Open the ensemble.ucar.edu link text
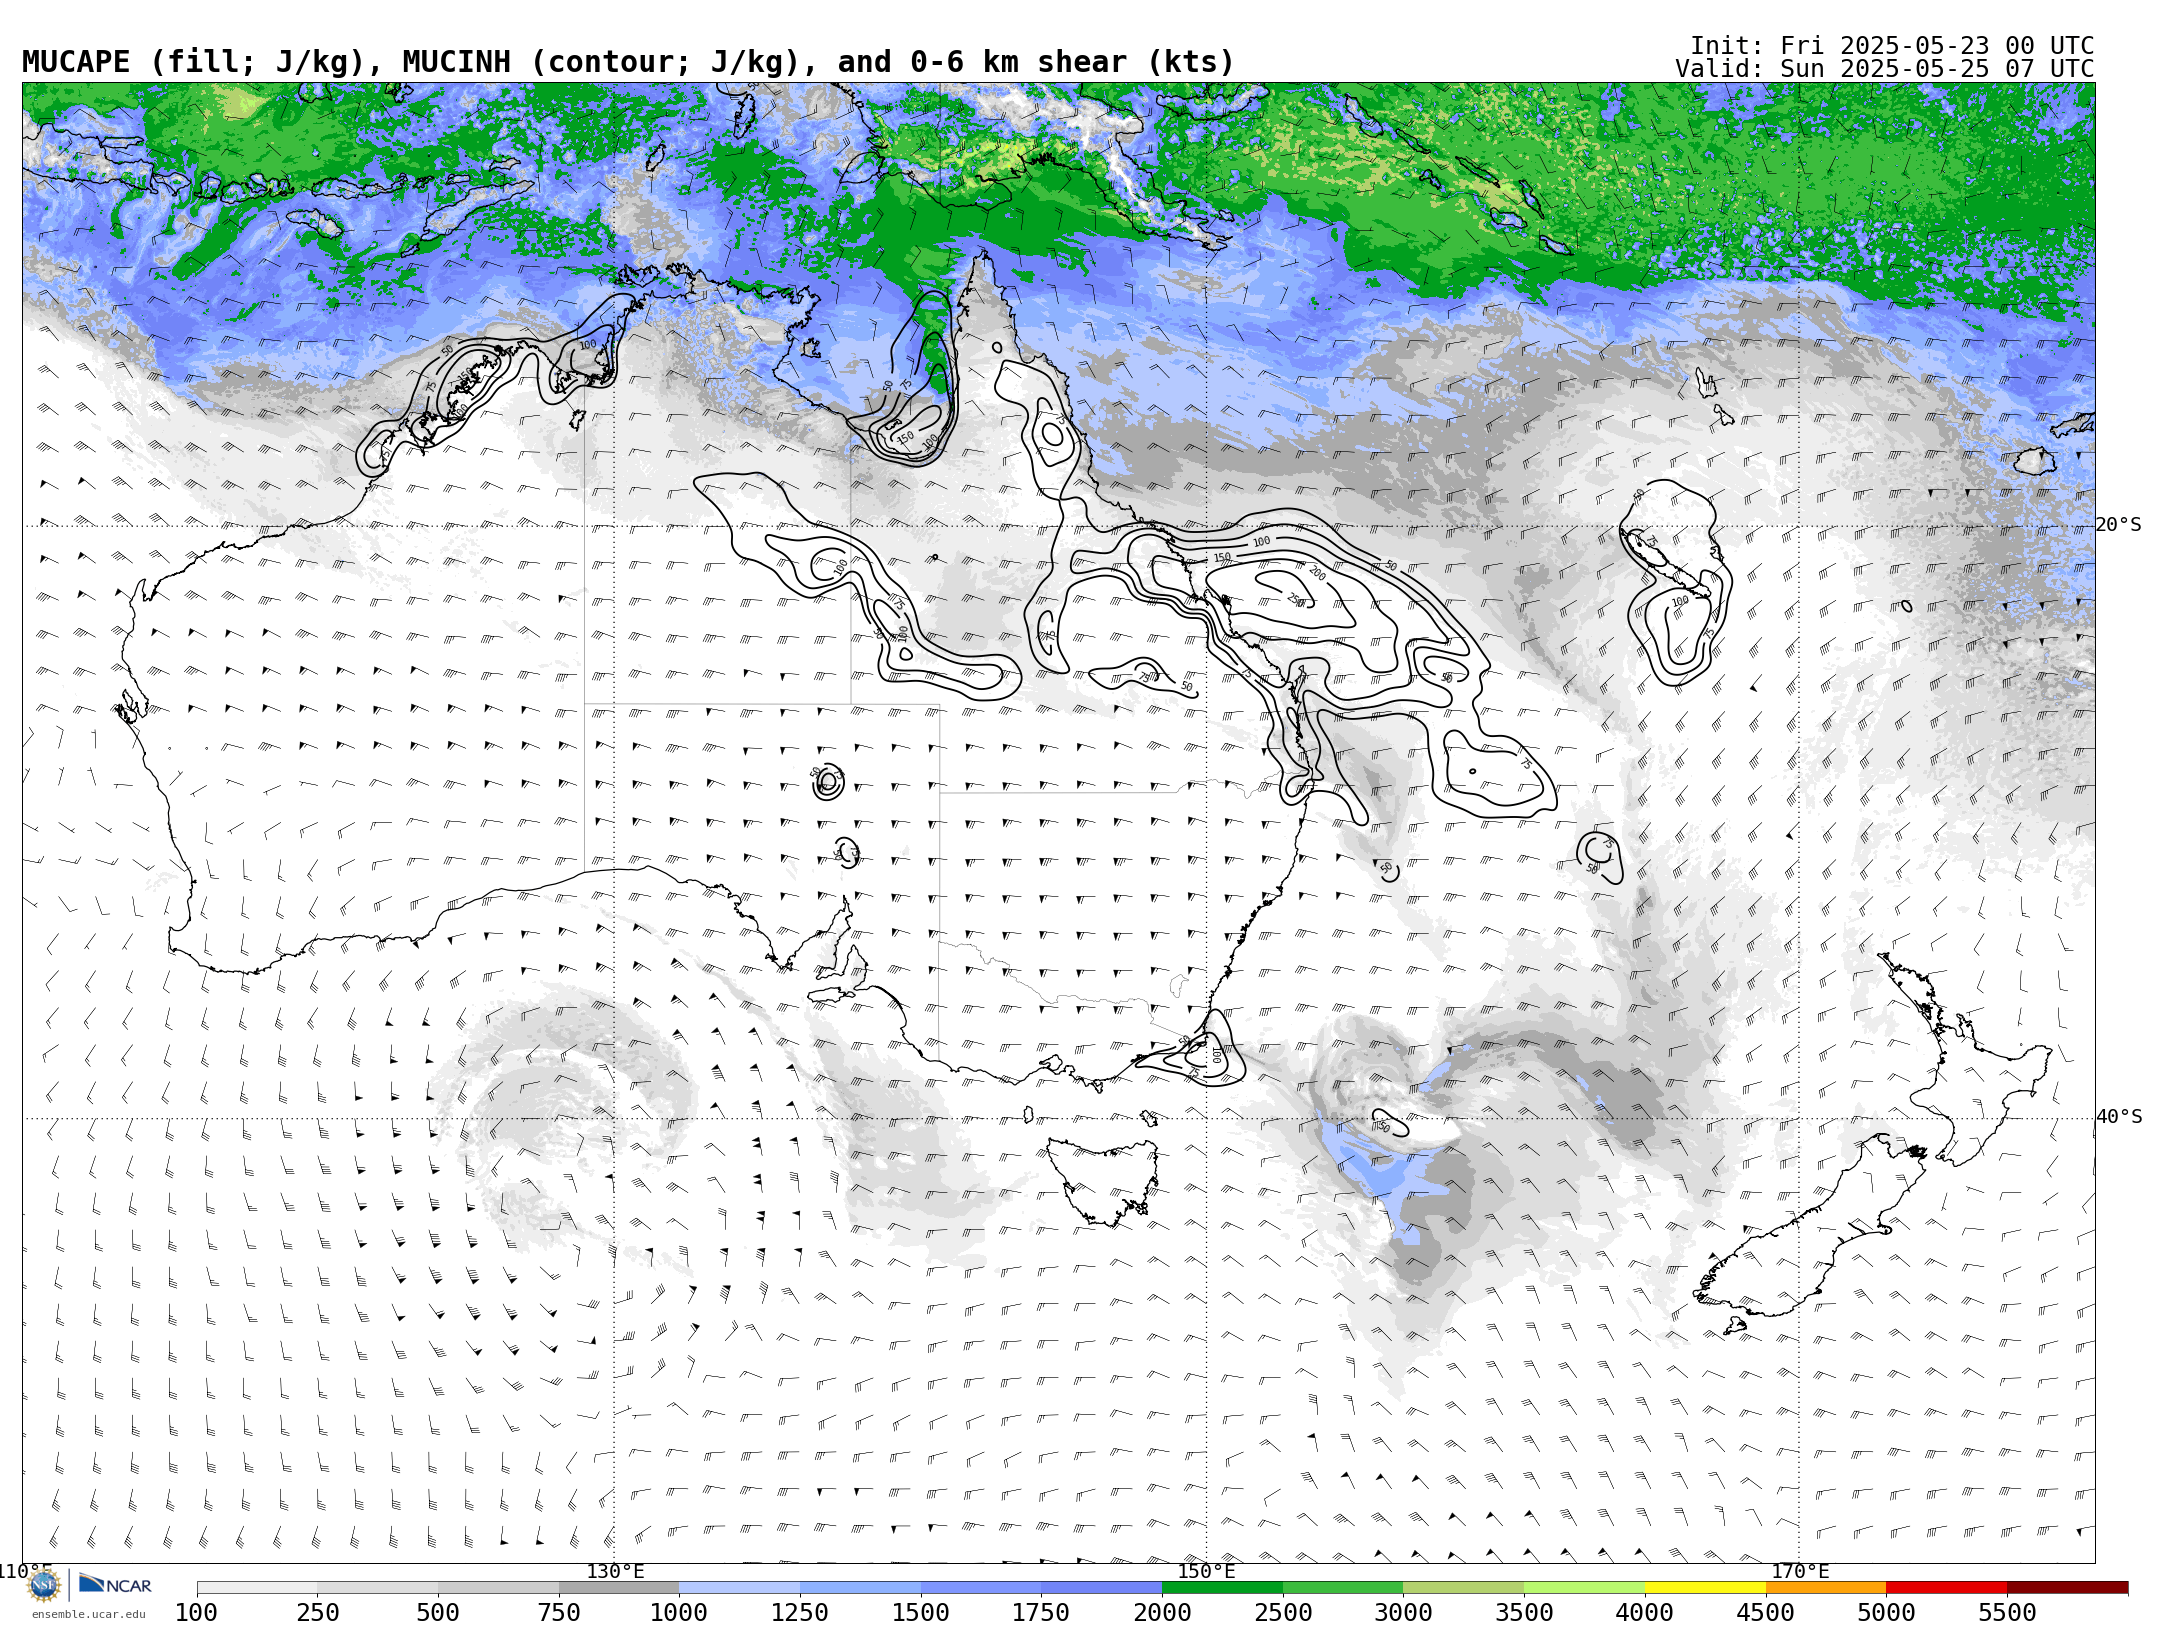 pyautogui.click(x=88, y=1614)
